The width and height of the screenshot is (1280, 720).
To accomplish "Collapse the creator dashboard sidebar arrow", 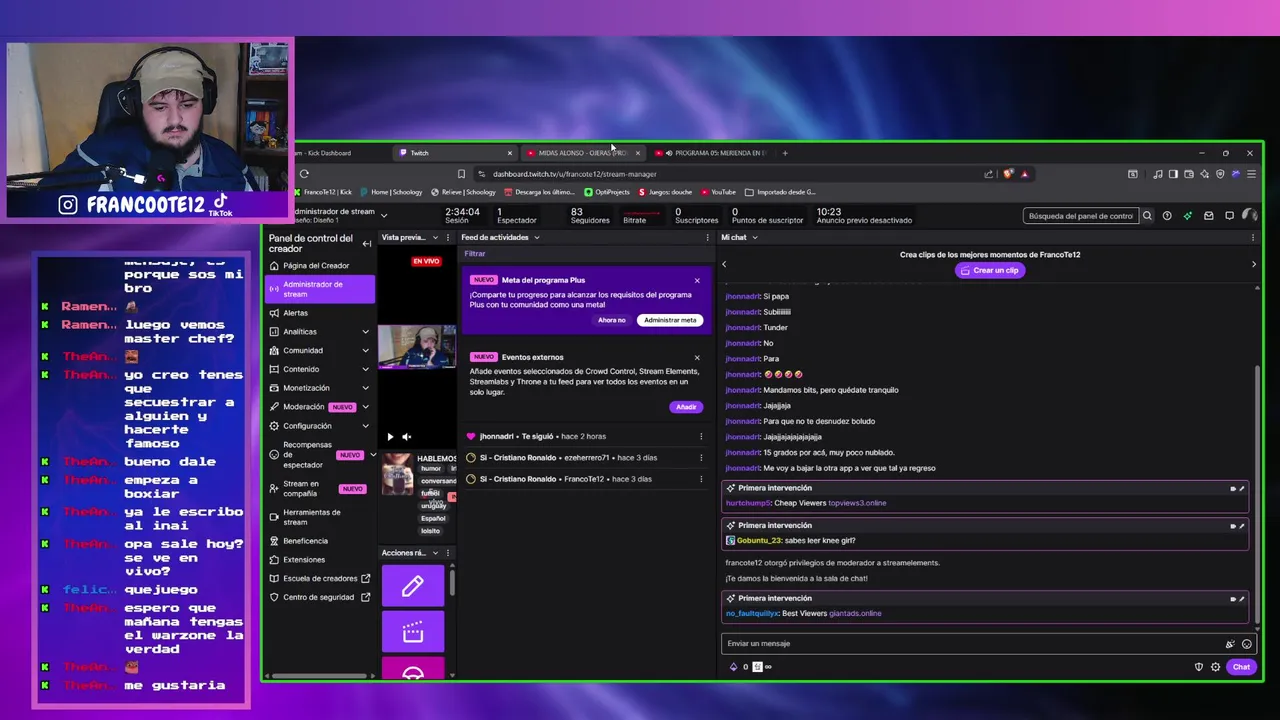I will [x=366, y=243].
